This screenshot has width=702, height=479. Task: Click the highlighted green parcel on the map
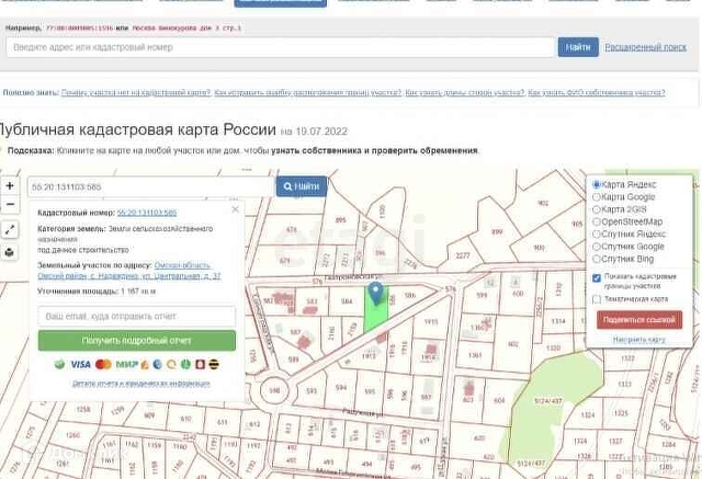click(376, 316)
